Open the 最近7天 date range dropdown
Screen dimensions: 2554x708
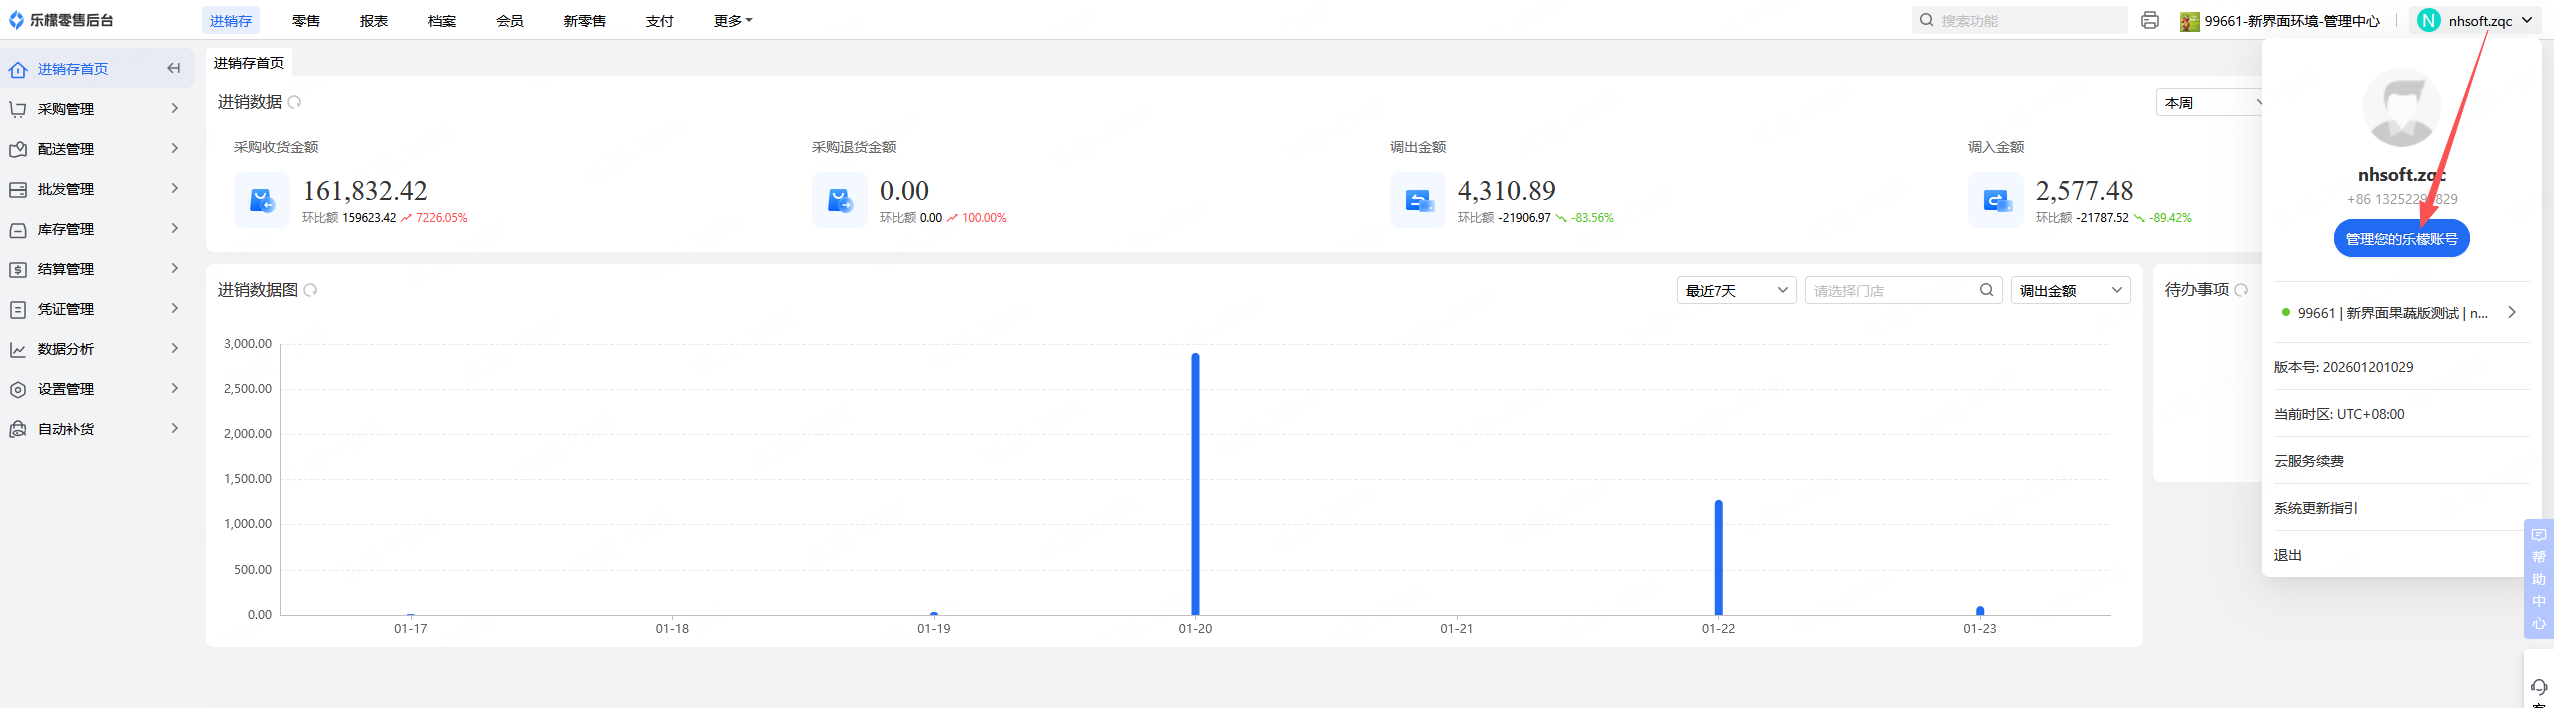point(1736,290)
